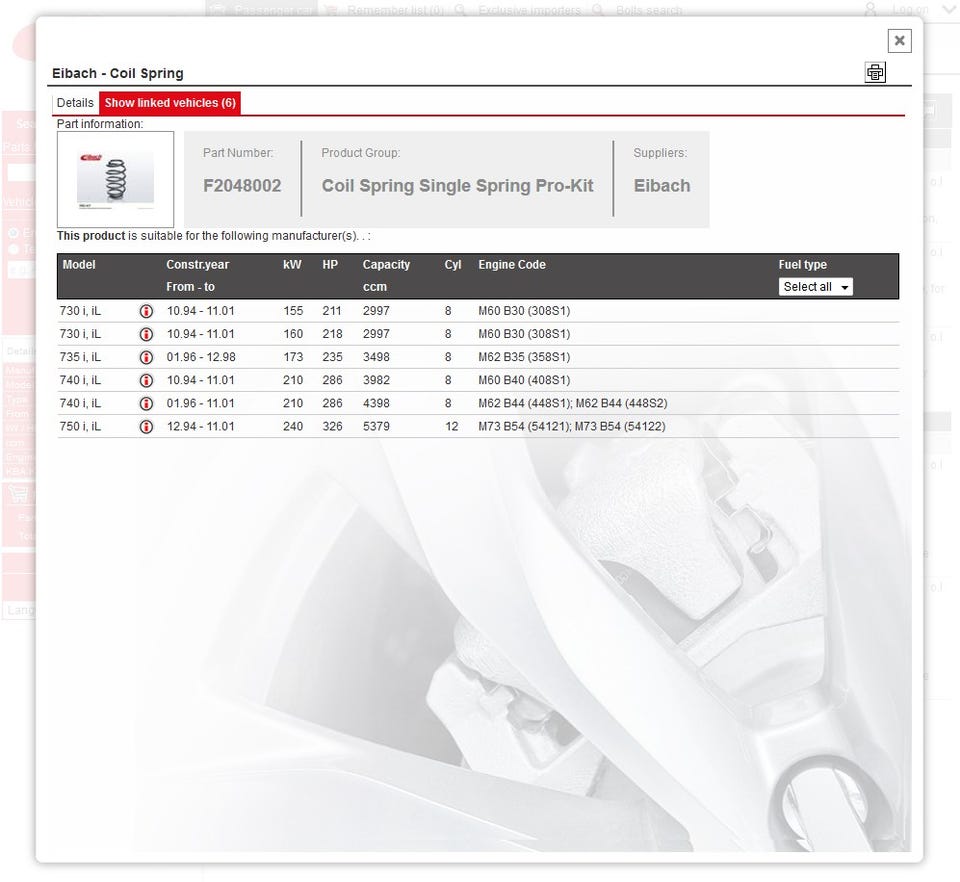The height and width of the screenshot is (882, 960).
Task: Click the 218 HP value
Action: [332, 334]
